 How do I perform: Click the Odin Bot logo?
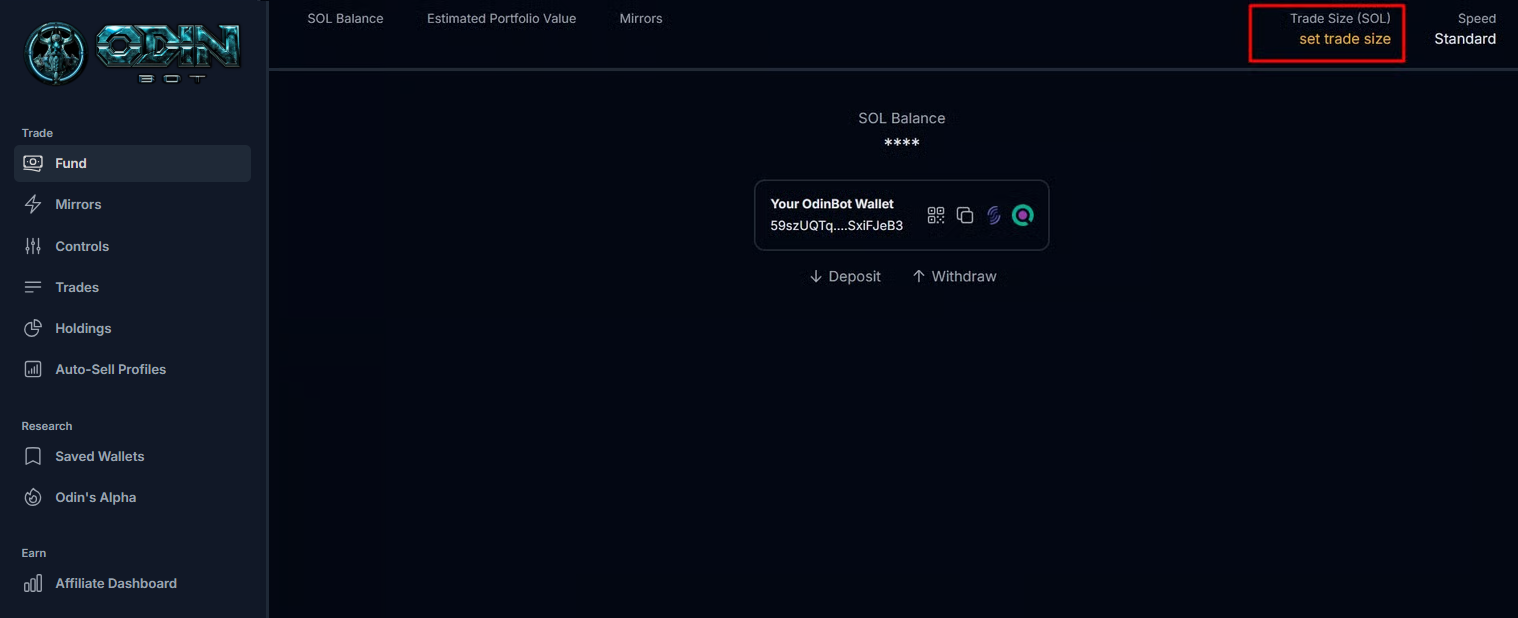click(133, 53)
